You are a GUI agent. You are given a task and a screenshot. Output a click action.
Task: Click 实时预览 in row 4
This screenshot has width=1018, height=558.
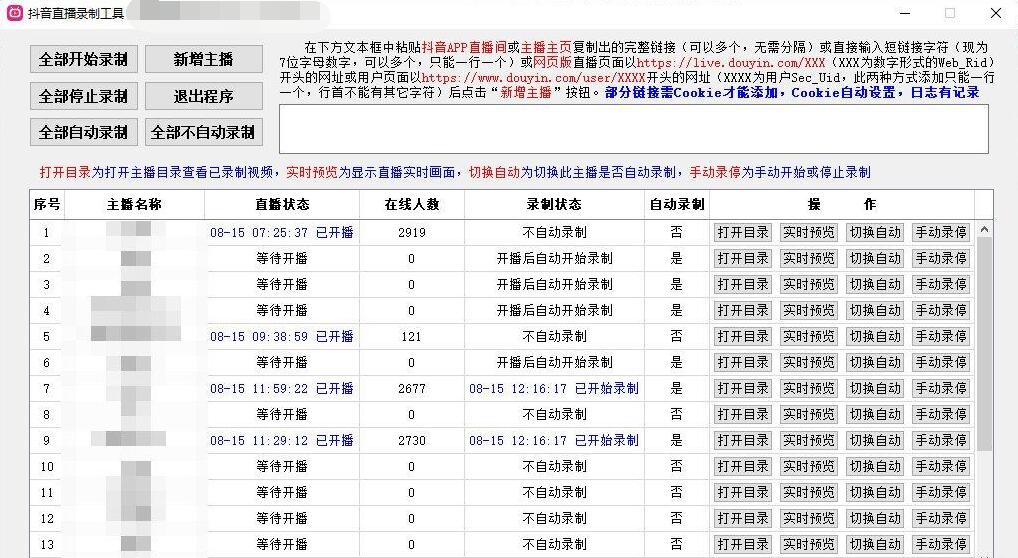tap(808, 311)
